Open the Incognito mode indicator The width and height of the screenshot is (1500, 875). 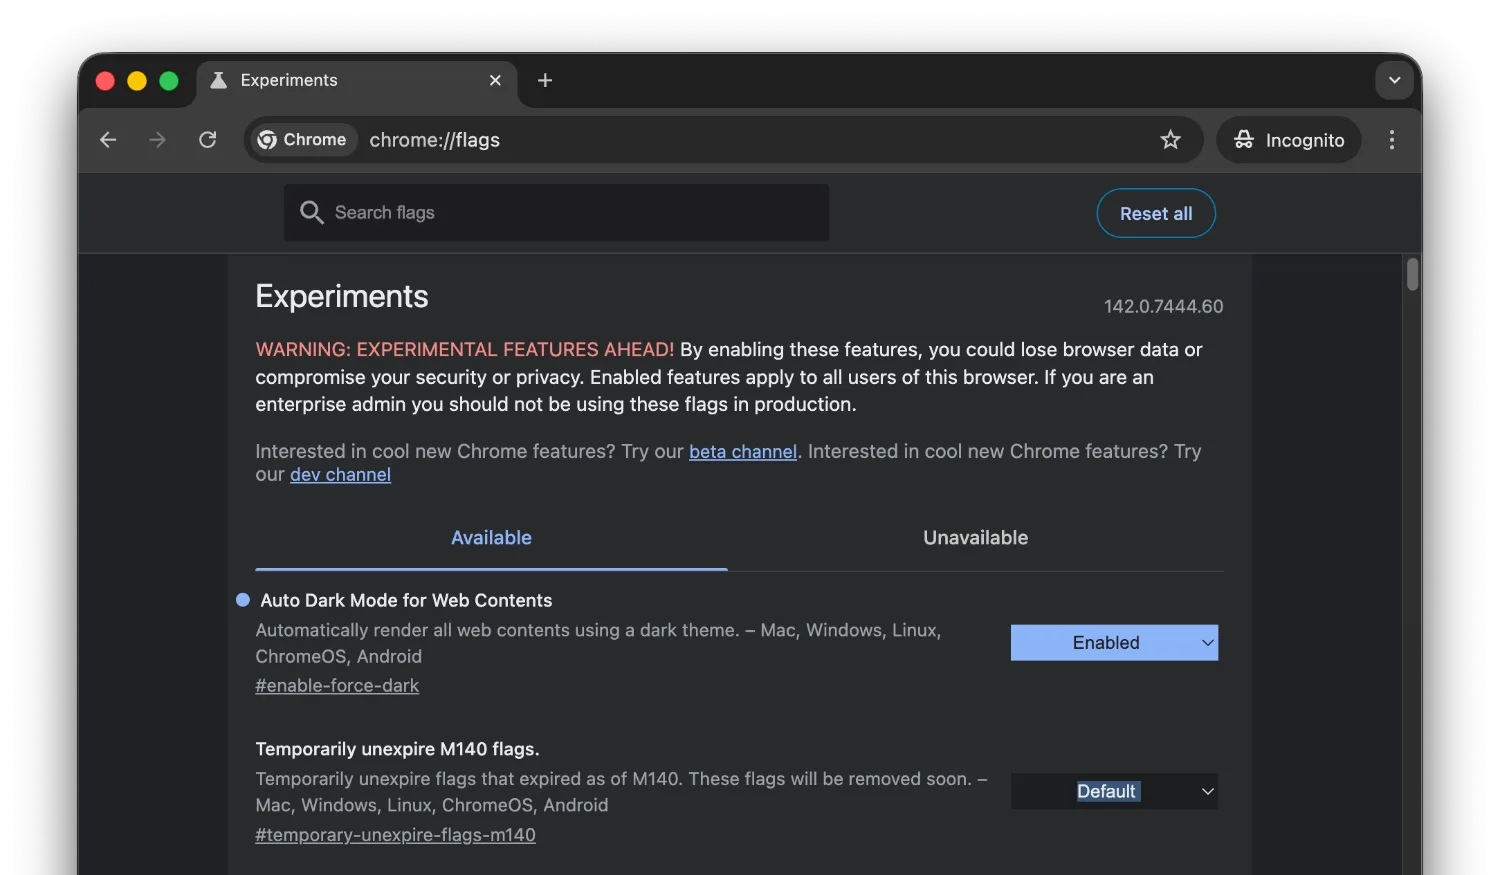pos(1288,140)
